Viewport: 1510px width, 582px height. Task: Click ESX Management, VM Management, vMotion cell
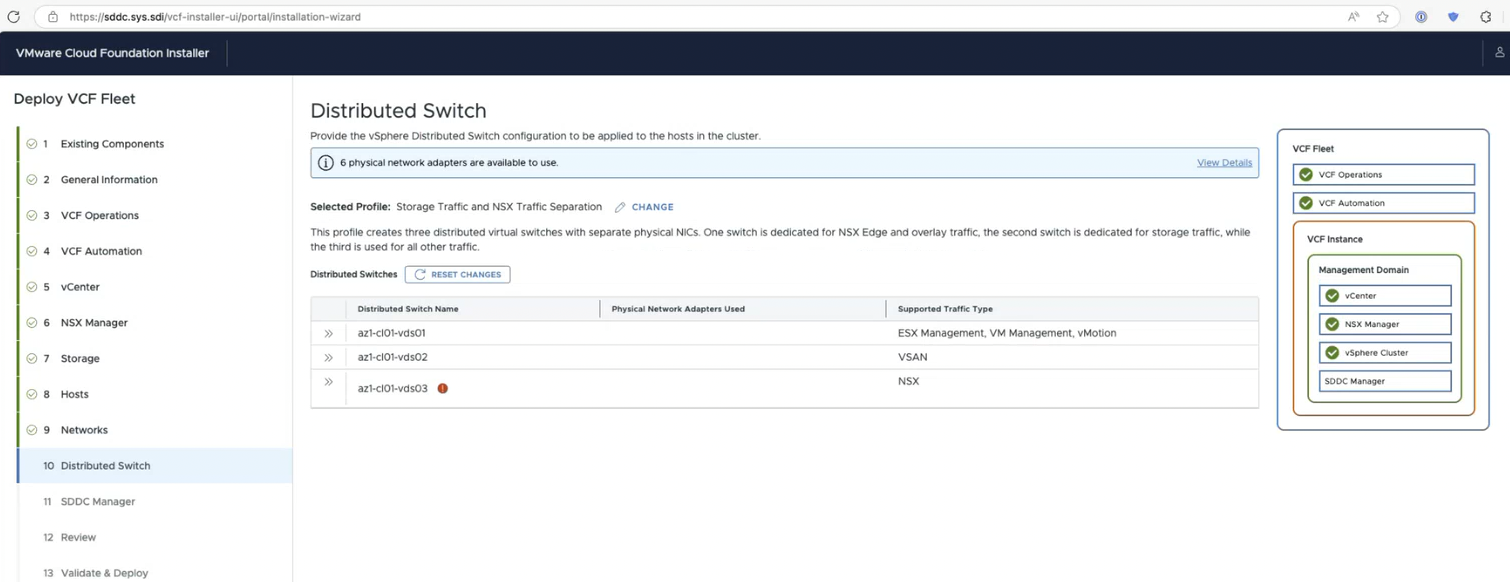[1007, 333]
